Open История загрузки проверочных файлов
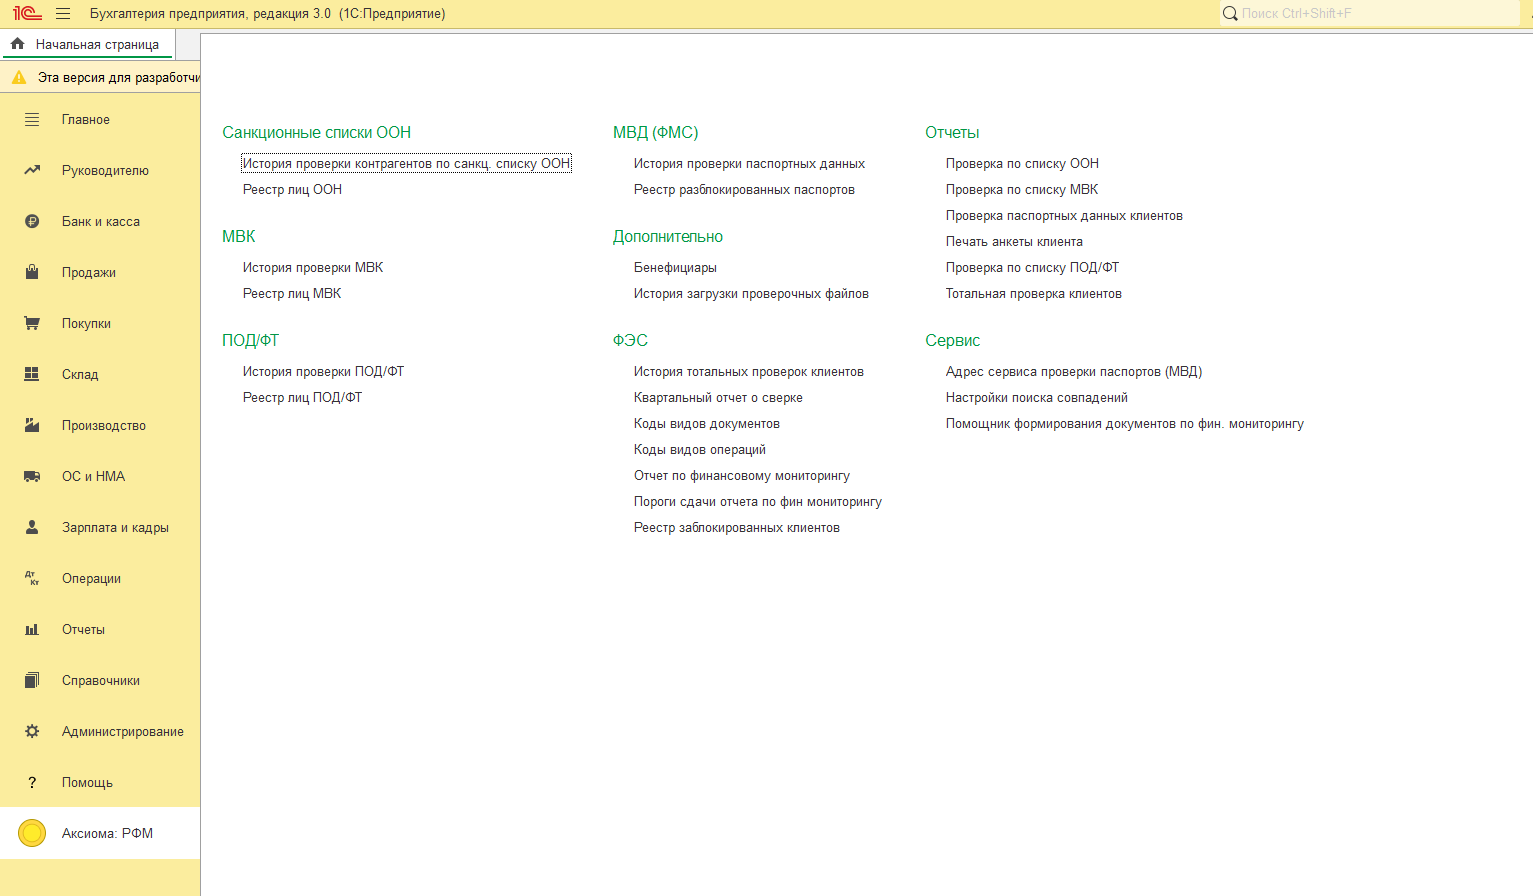Screen dimensions: 1533x896 751,293
